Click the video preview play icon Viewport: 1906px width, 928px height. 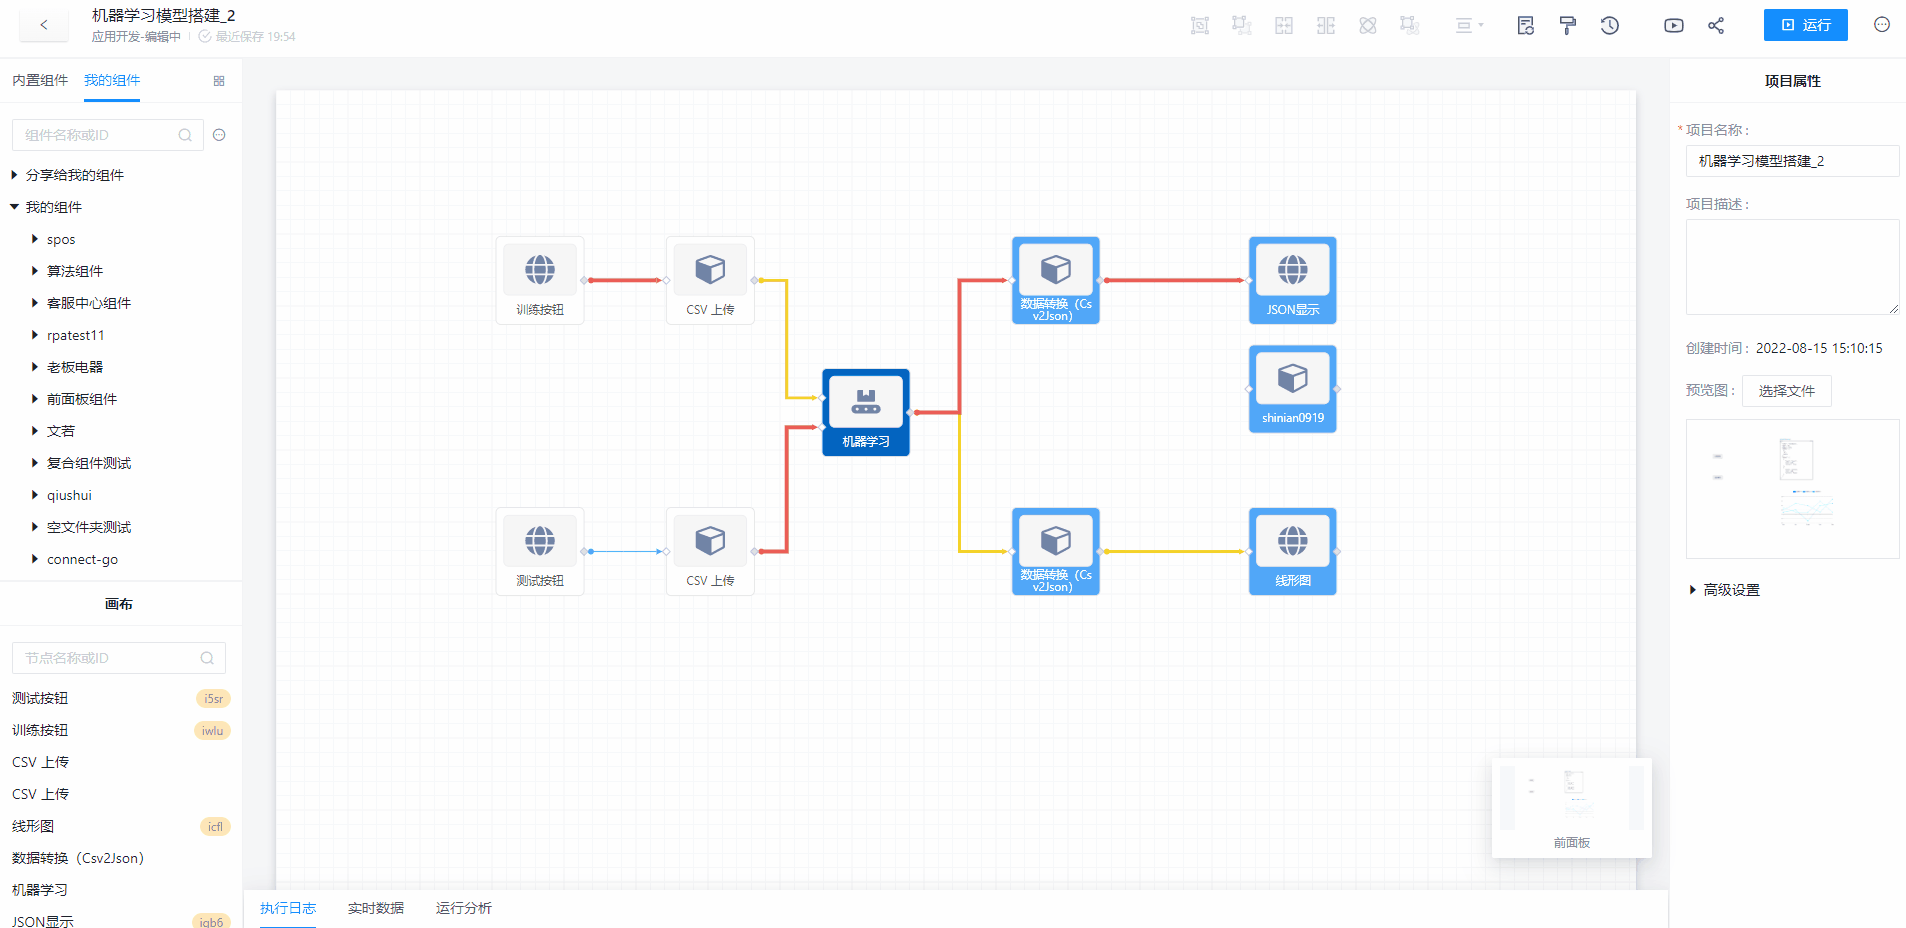coord(1673,26)
